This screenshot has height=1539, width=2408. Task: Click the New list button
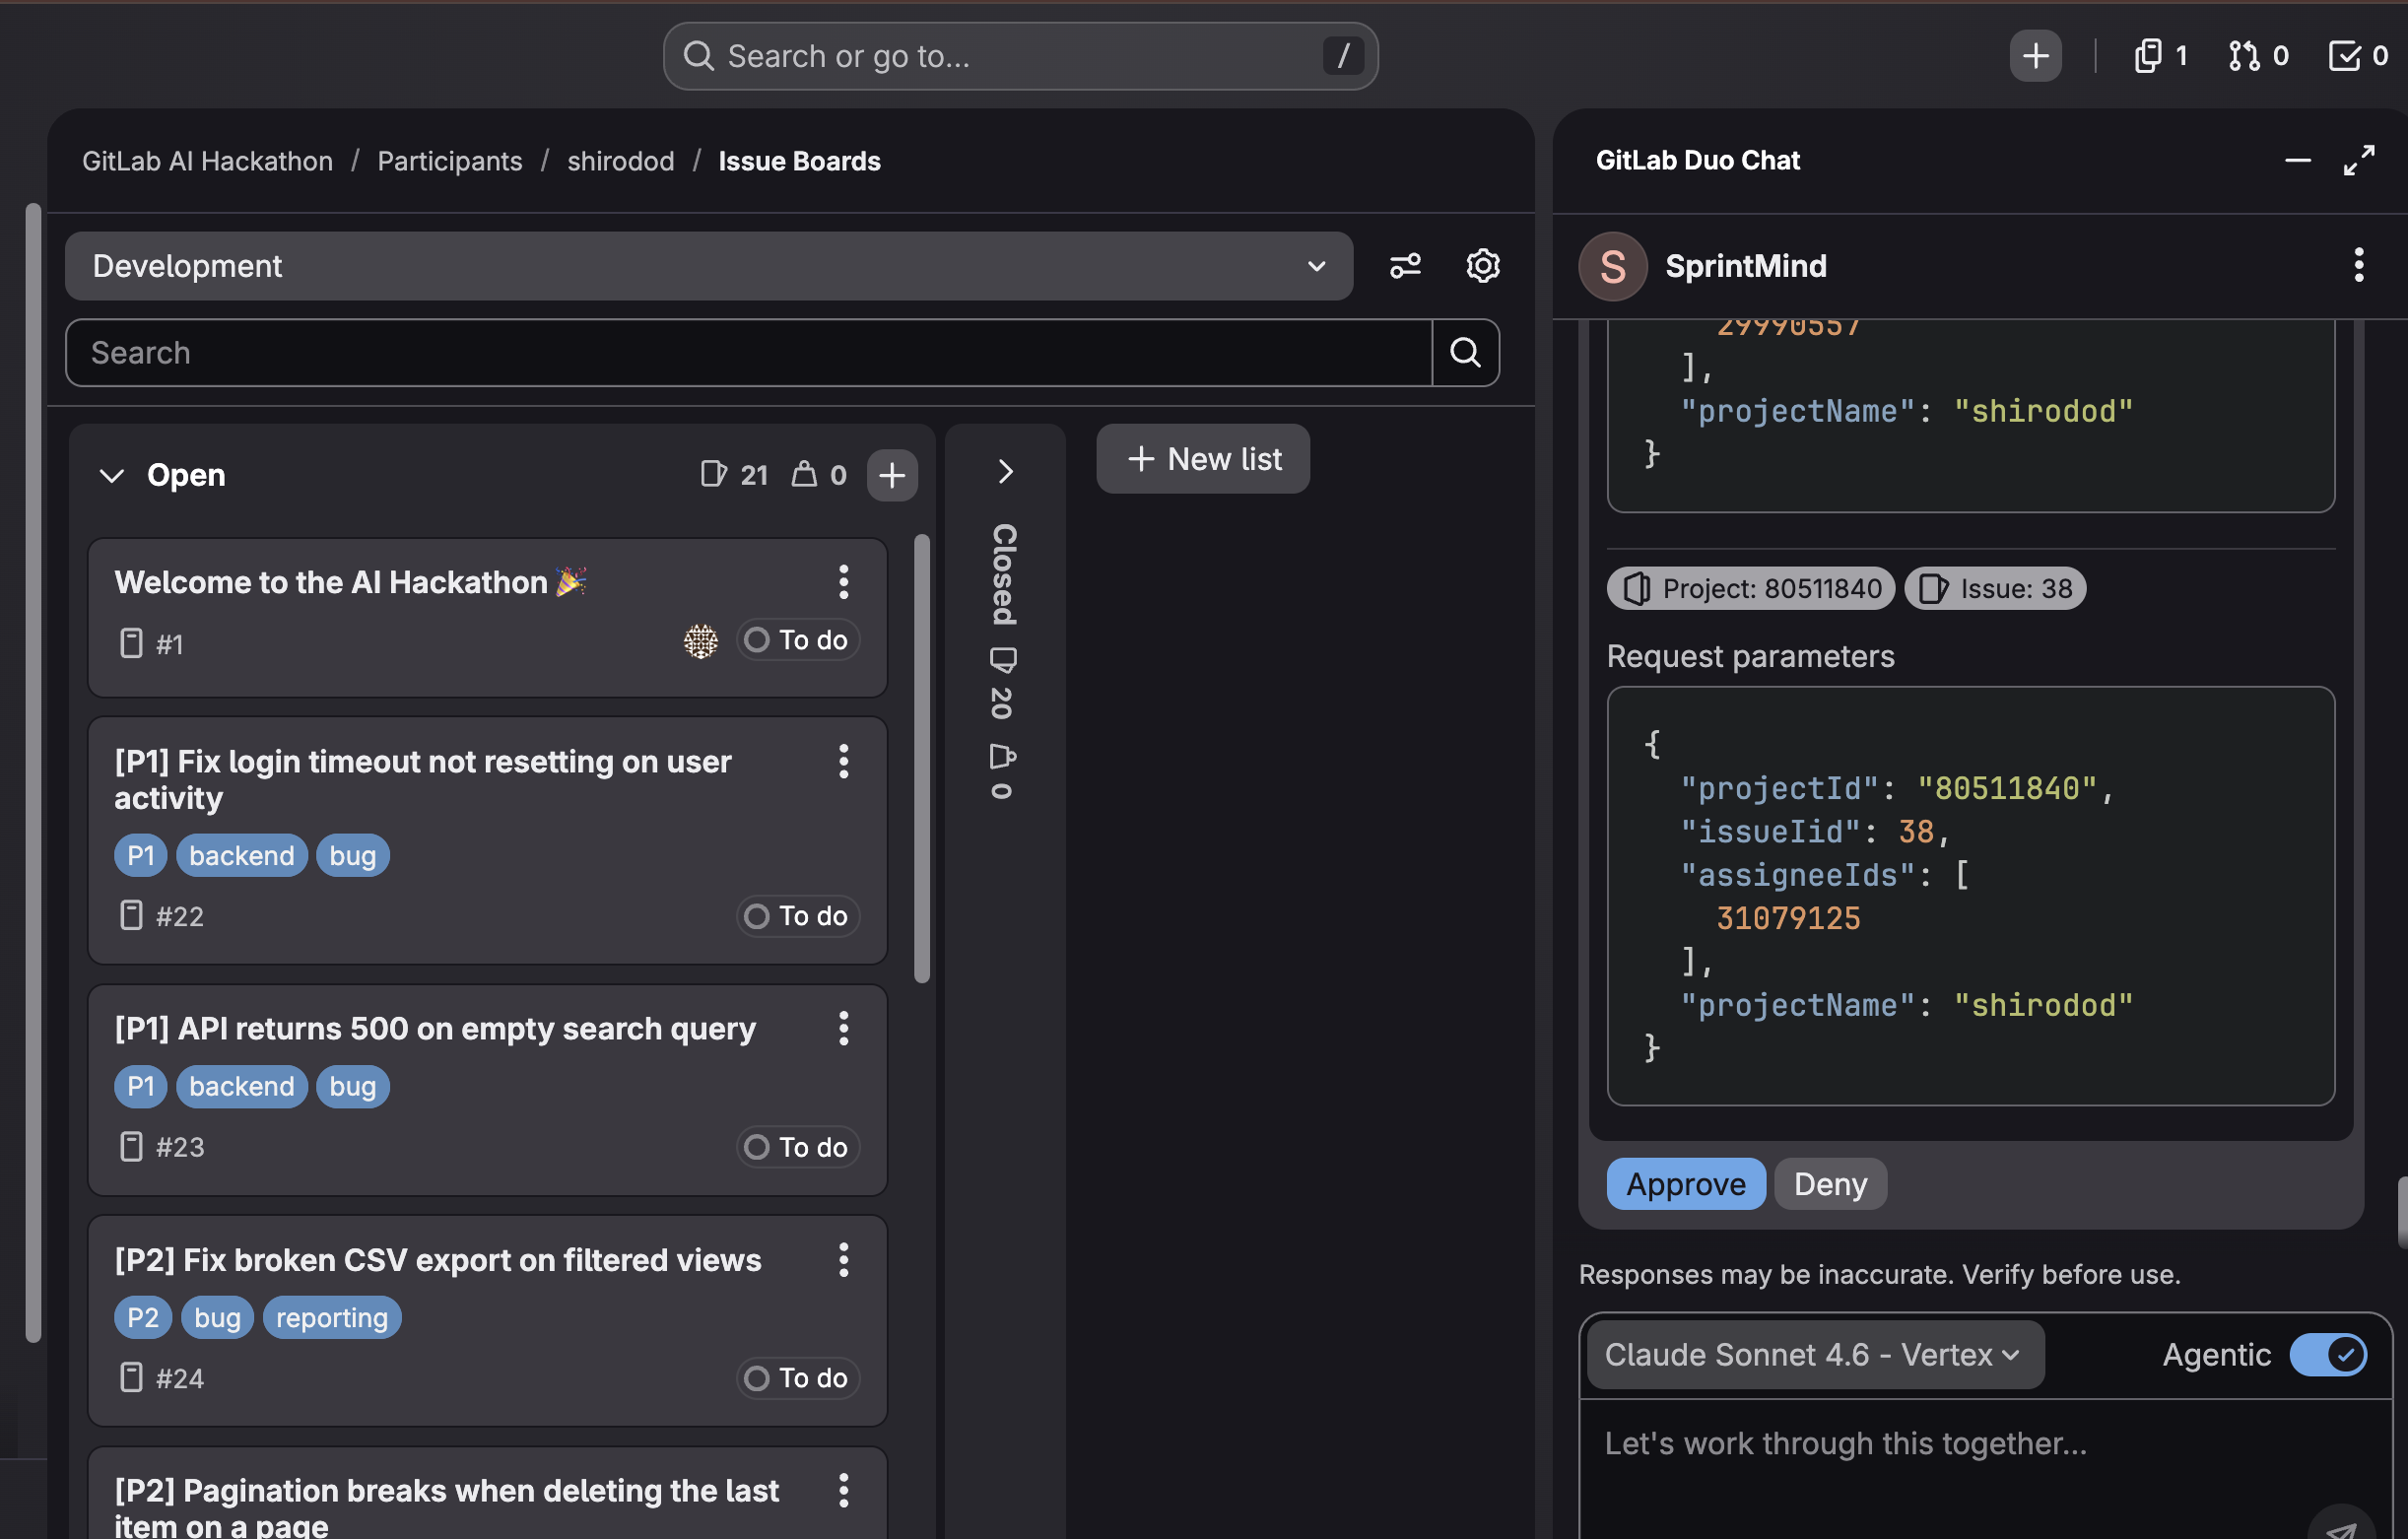click(1203, 459)
